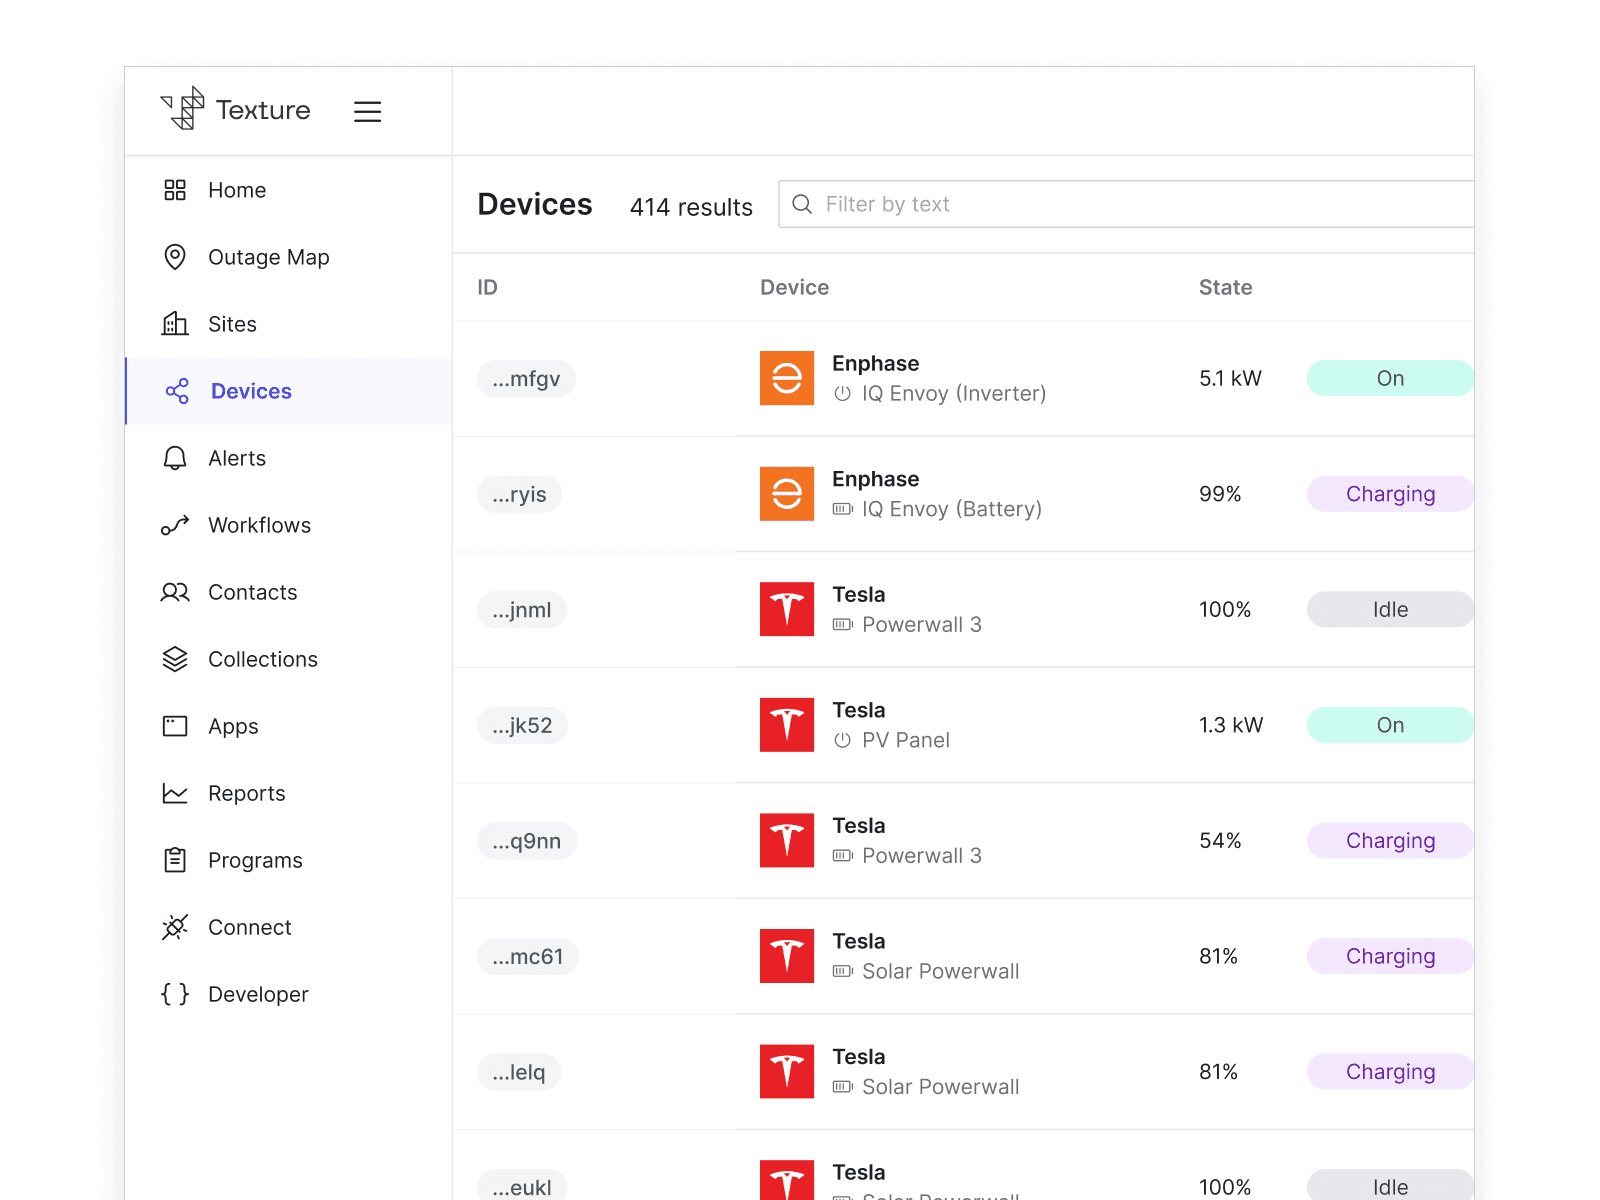The height and width of the screenshot is (1200, 1600).
Task: Click the Devices network icon in sidebar
Action: [174, 391]
